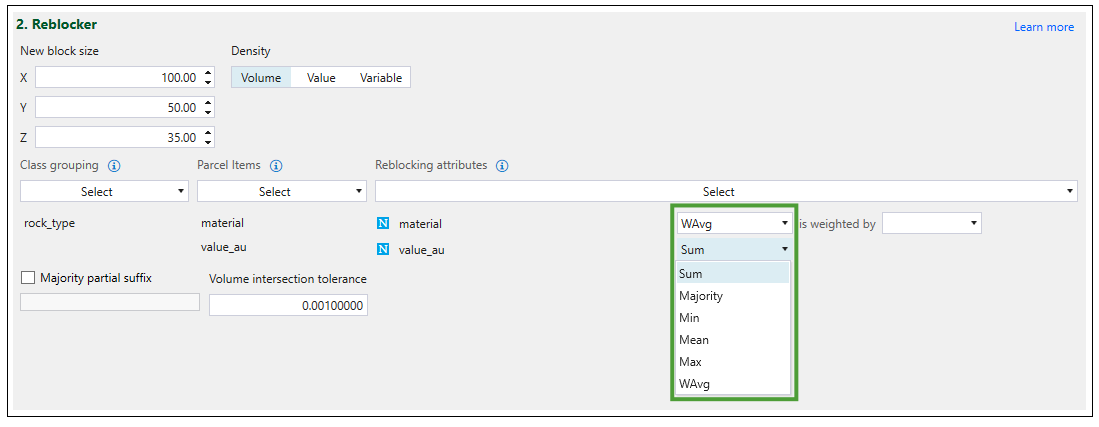Open the Learn more link
Viewport: 1099px width, 427px height.
pyautogui.click(x=1044, y=27)
